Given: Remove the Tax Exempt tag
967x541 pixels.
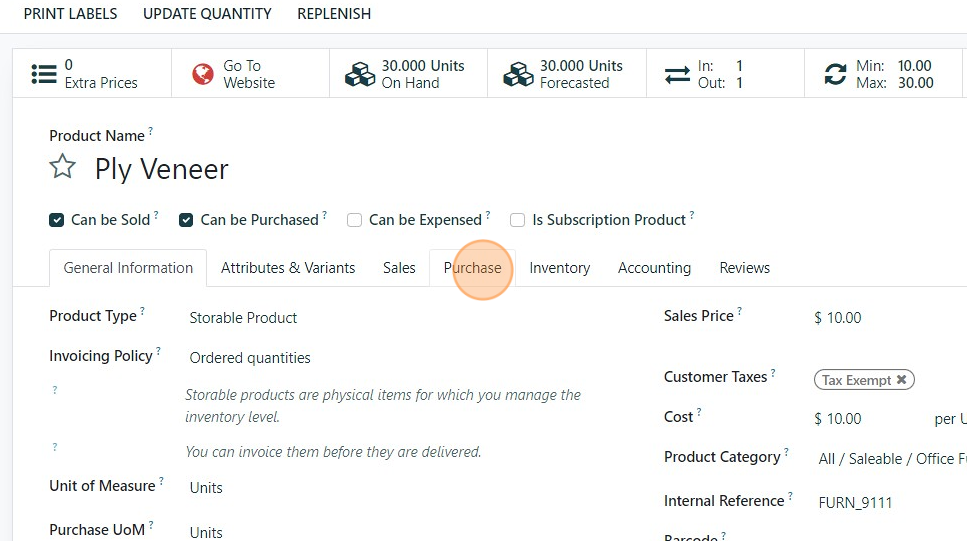Looking at the screenshot, I should click(x=901, y=380).
